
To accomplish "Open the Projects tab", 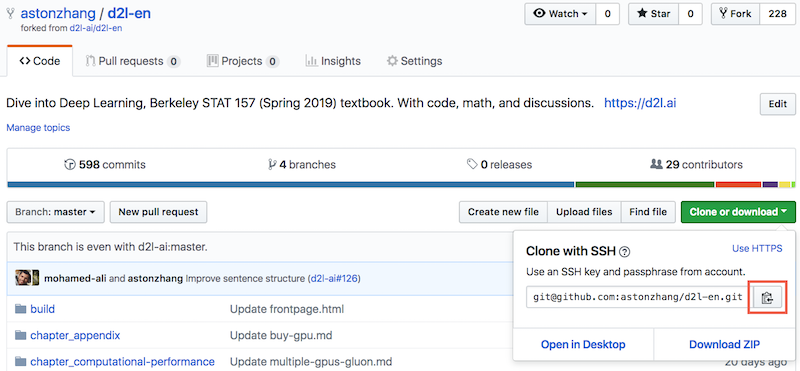I will pyautogui.click(x=243, y=61).
